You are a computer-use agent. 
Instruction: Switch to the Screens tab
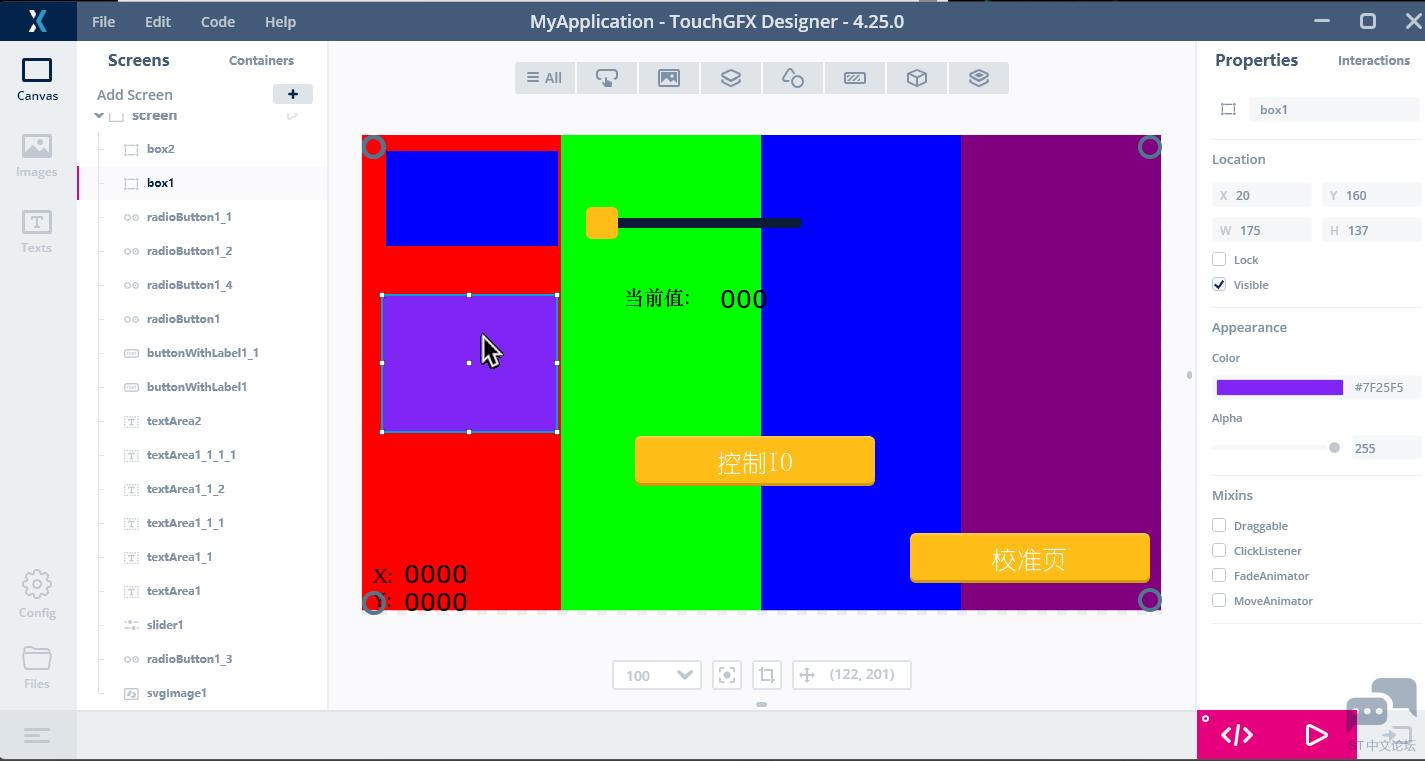(x=138, y=60)
